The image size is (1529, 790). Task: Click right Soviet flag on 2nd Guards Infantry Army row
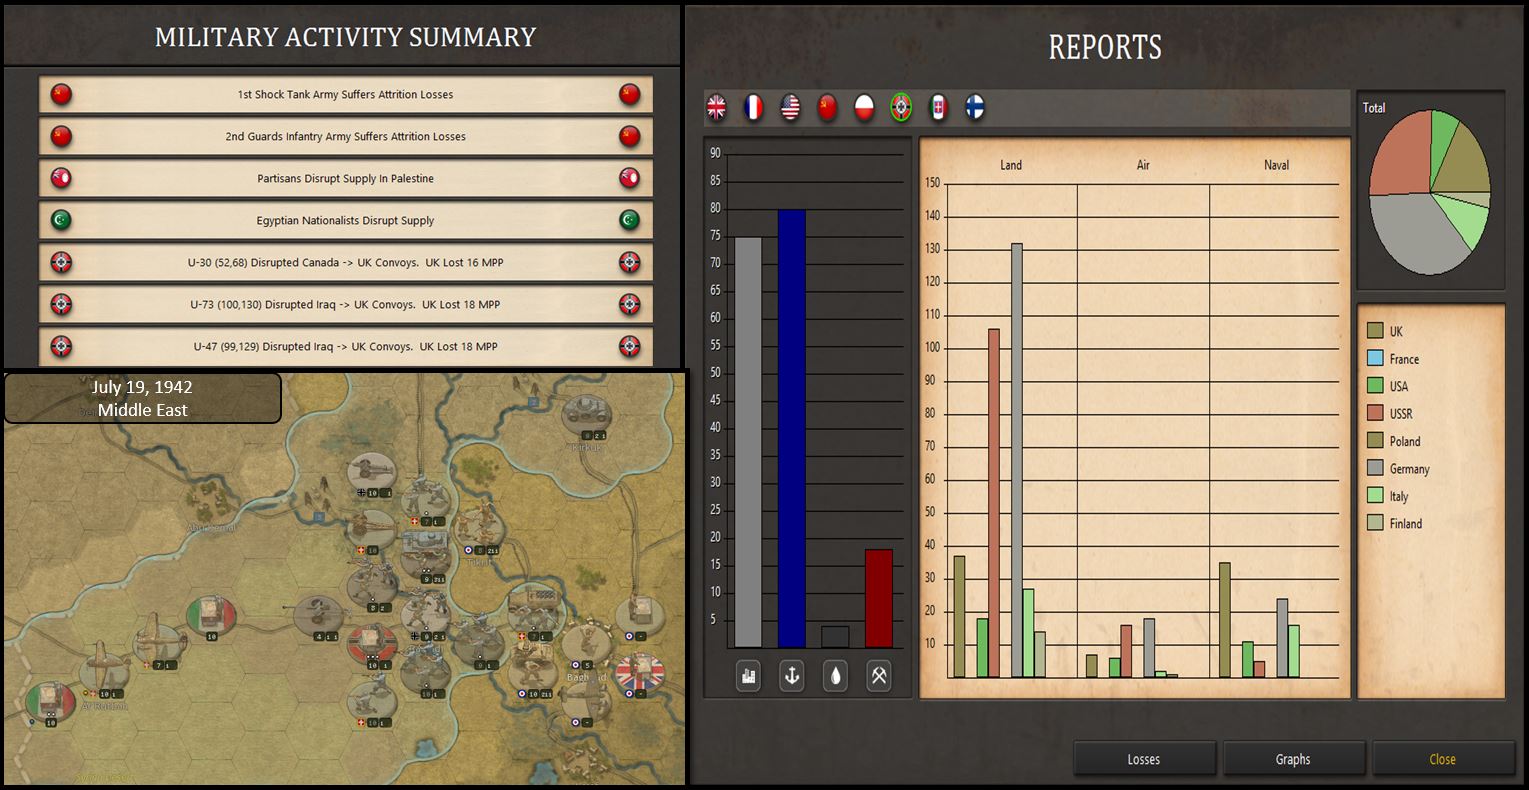click(x=630, y=137)
